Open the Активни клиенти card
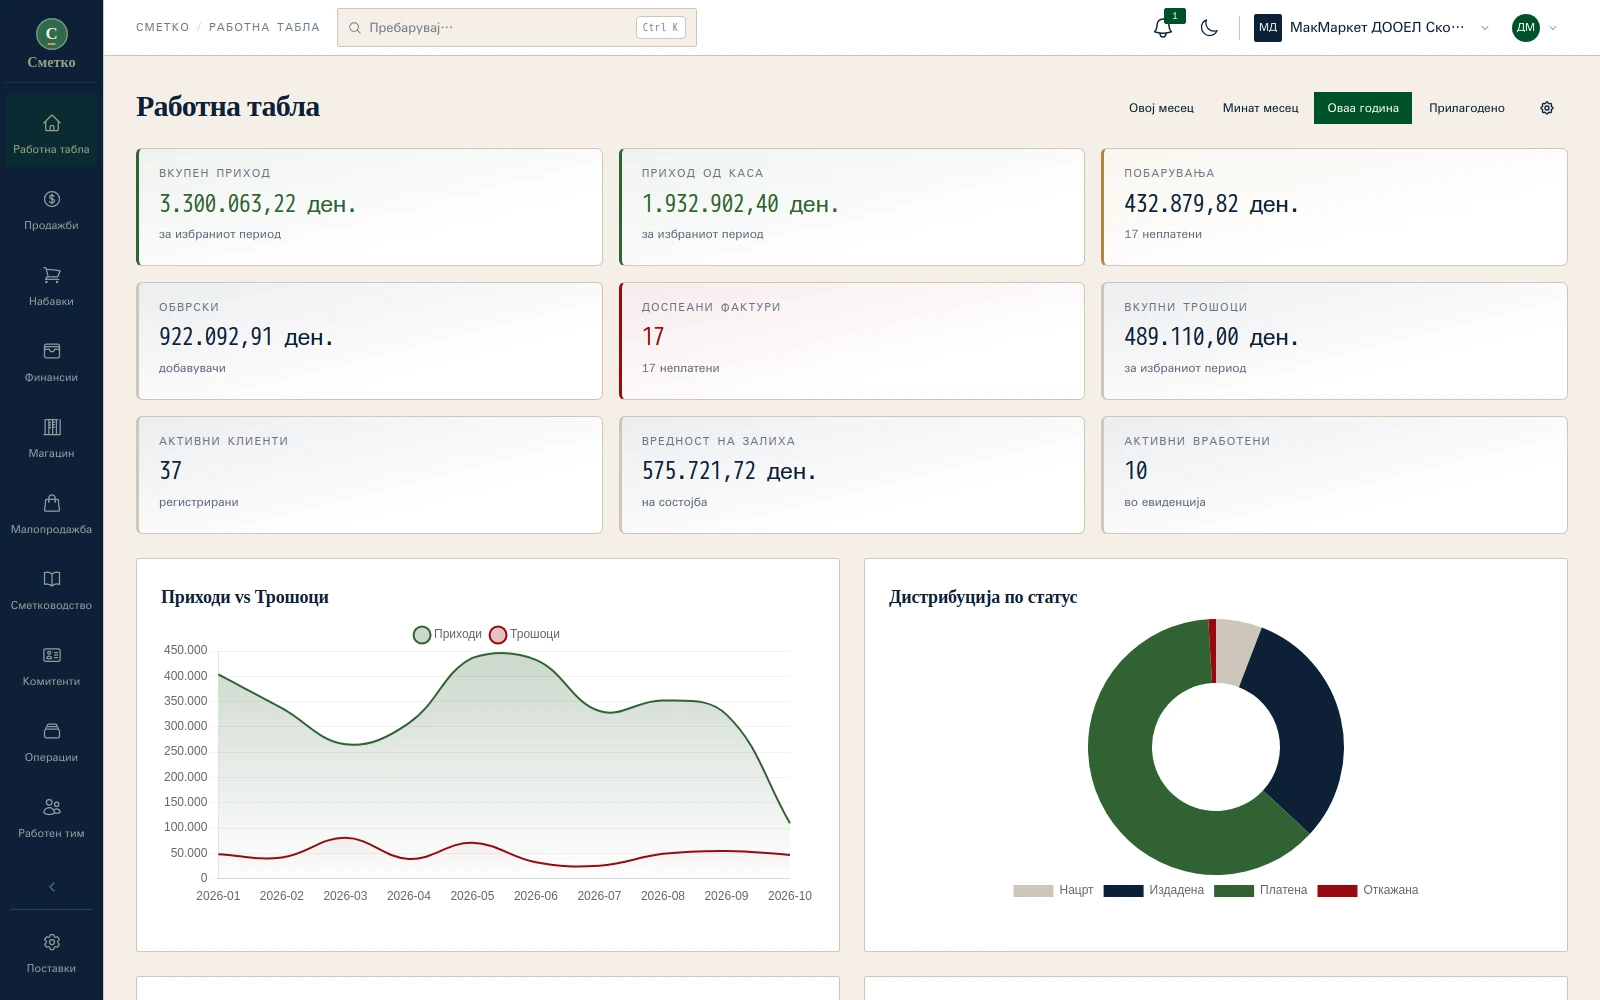This screenshot has height=1000, width=1600. [369, 475]
